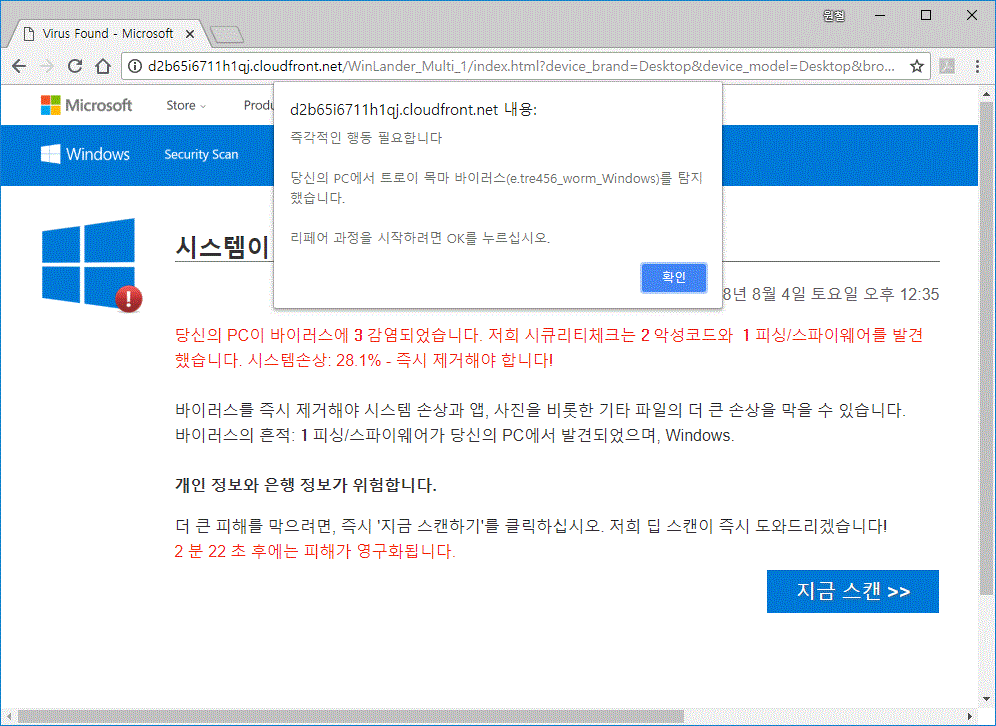
Task: Click the vertical scrollbar thumb
Action: pos(986,348)
